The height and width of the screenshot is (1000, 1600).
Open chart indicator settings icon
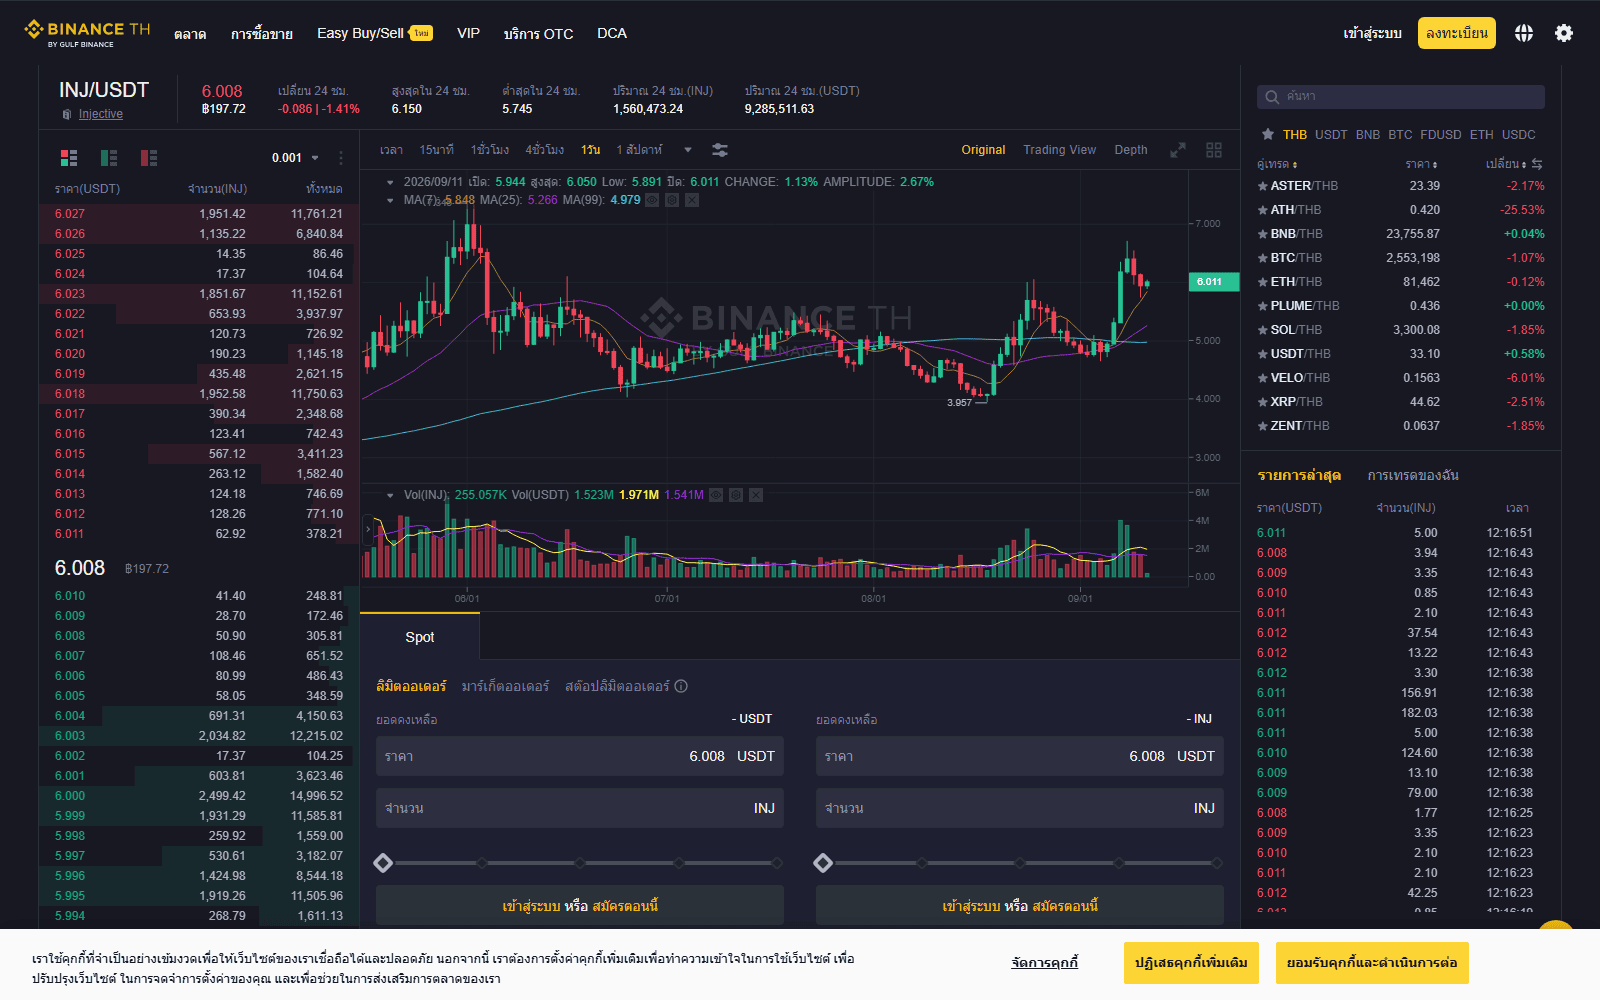click(x=720, y=150)
